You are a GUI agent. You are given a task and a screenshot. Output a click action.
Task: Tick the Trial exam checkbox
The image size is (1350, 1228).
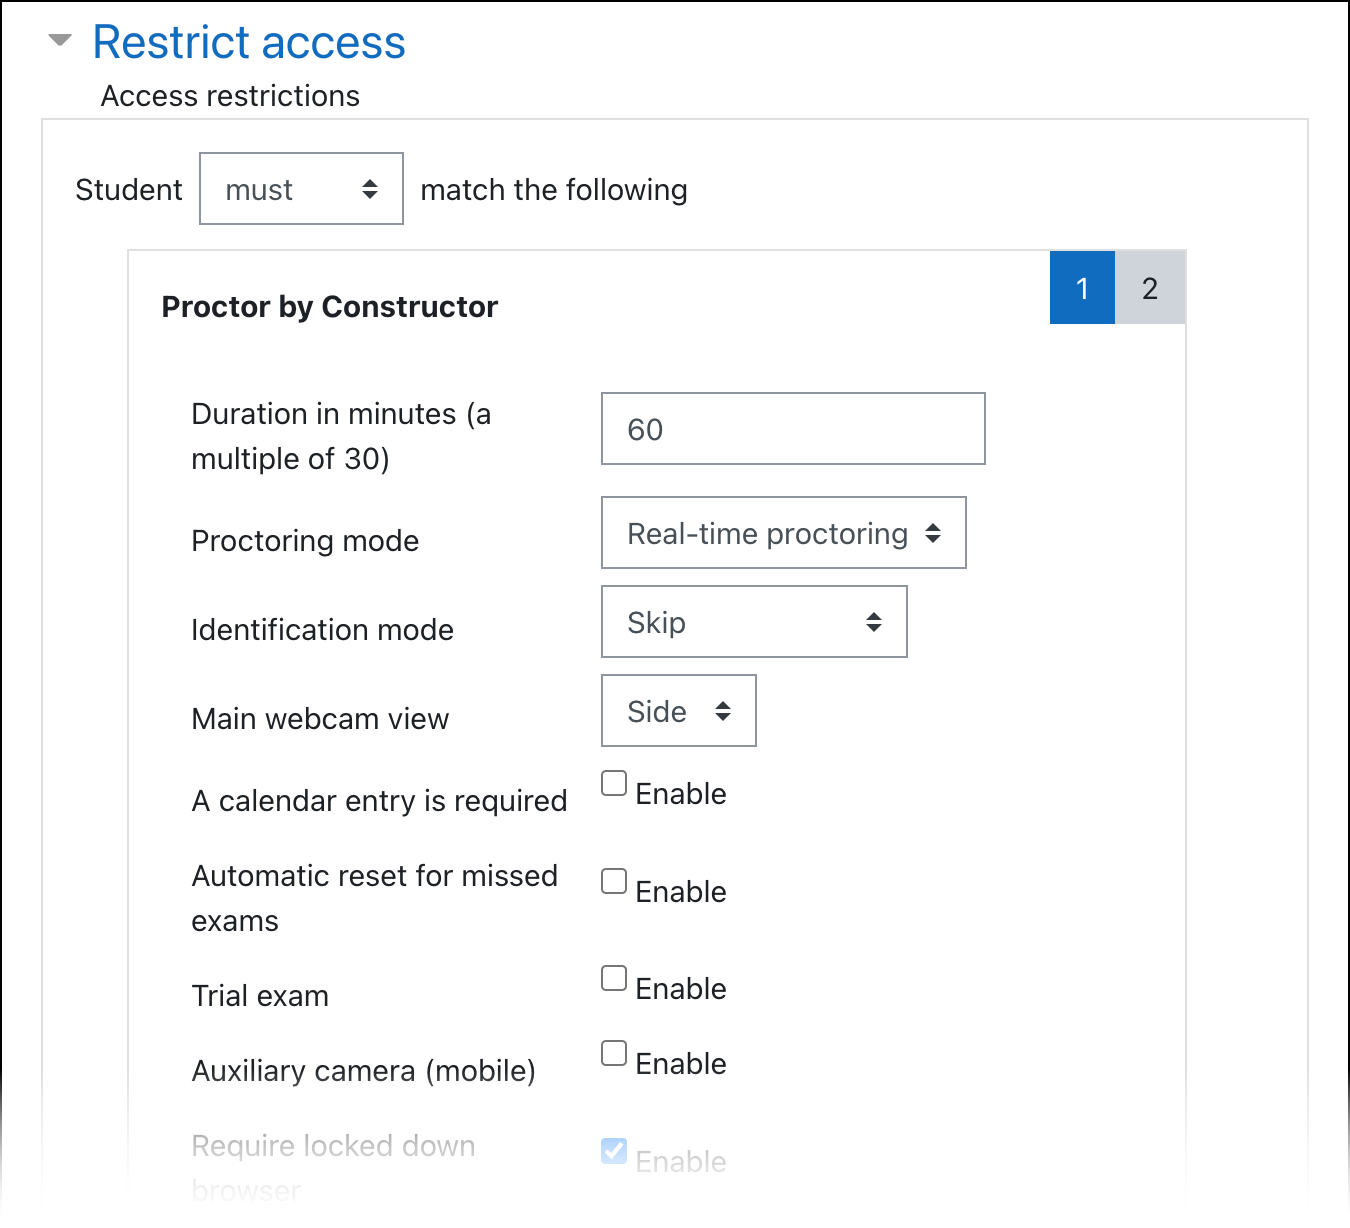pos(614,978)
